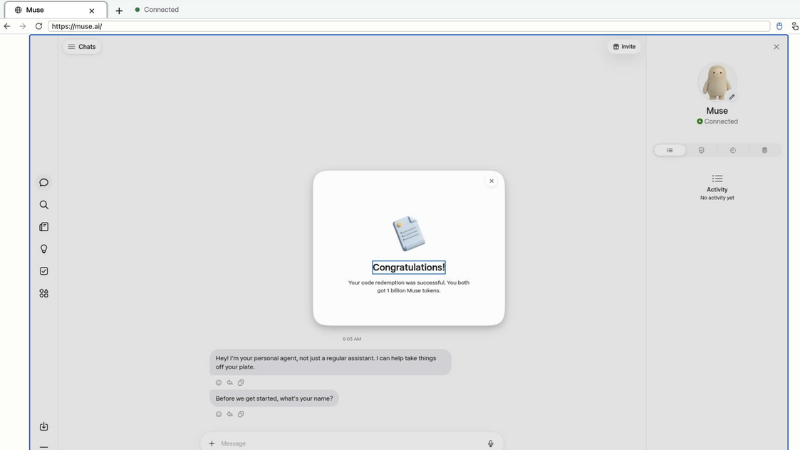Edit the Muse avatar with pencil icon
Screen dimensions: 800x450
coord(732,97)
